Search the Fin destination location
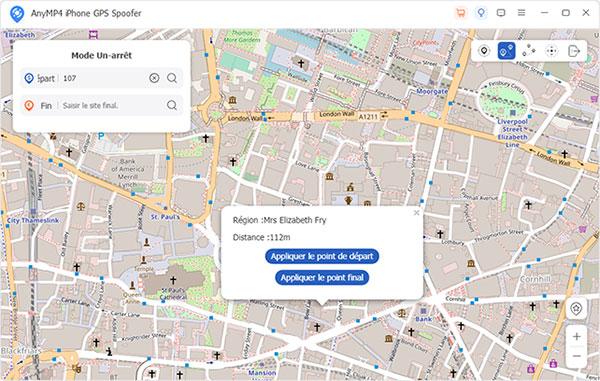Image resolution: width=600 pixels, height=381 pixels. [172, 105]
